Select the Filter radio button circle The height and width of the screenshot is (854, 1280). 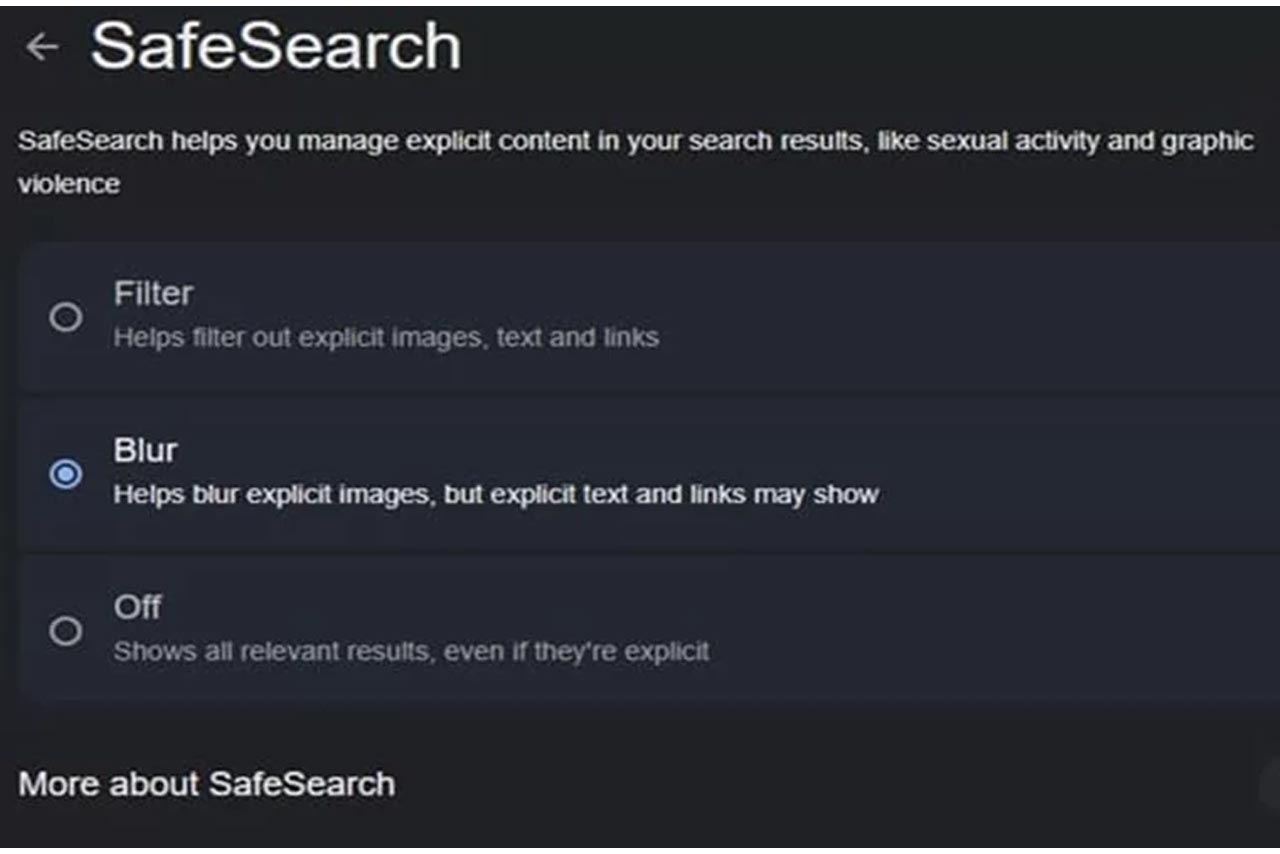[x=66, y=318]
